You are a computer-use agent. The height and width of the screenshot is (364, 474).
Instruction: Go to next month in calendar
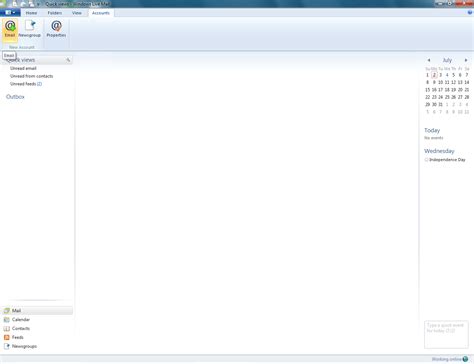click(466, 60)
